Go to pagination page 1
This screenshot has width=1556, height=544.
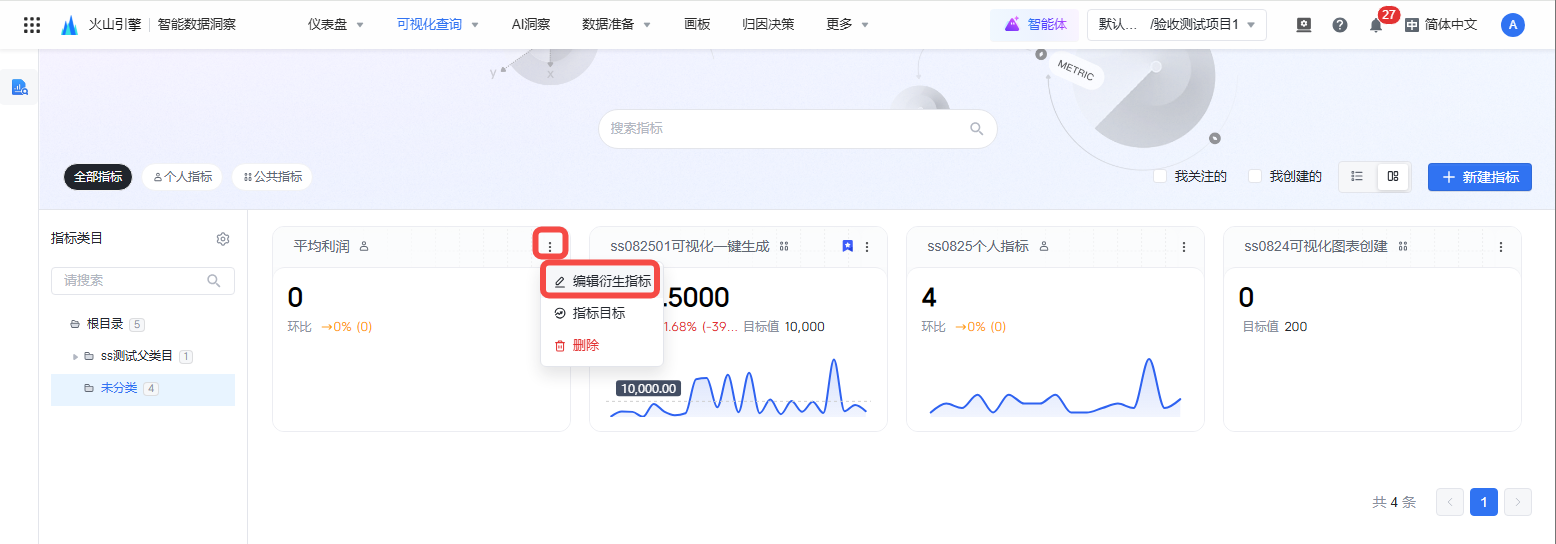(x=1484, y=502)
